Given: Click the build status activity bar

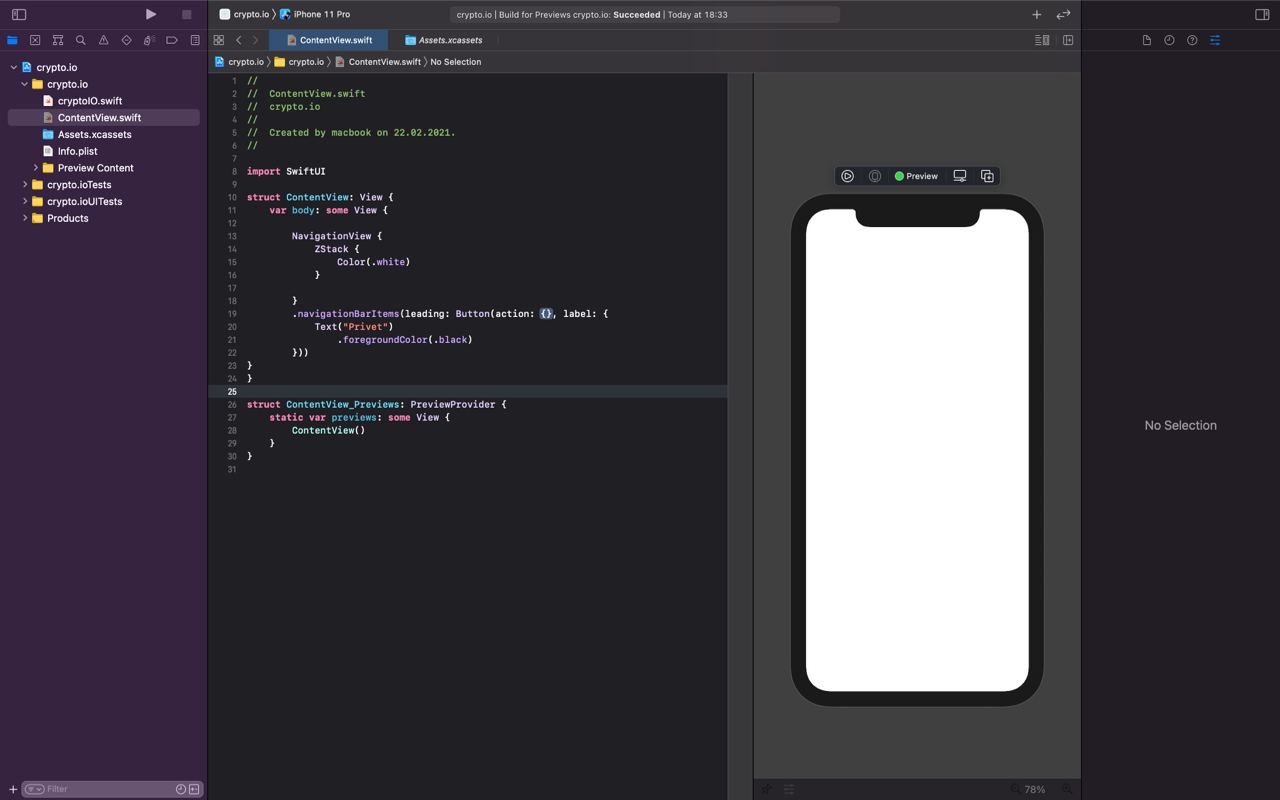Looking at the screenshot, I should tap(644, 14).
